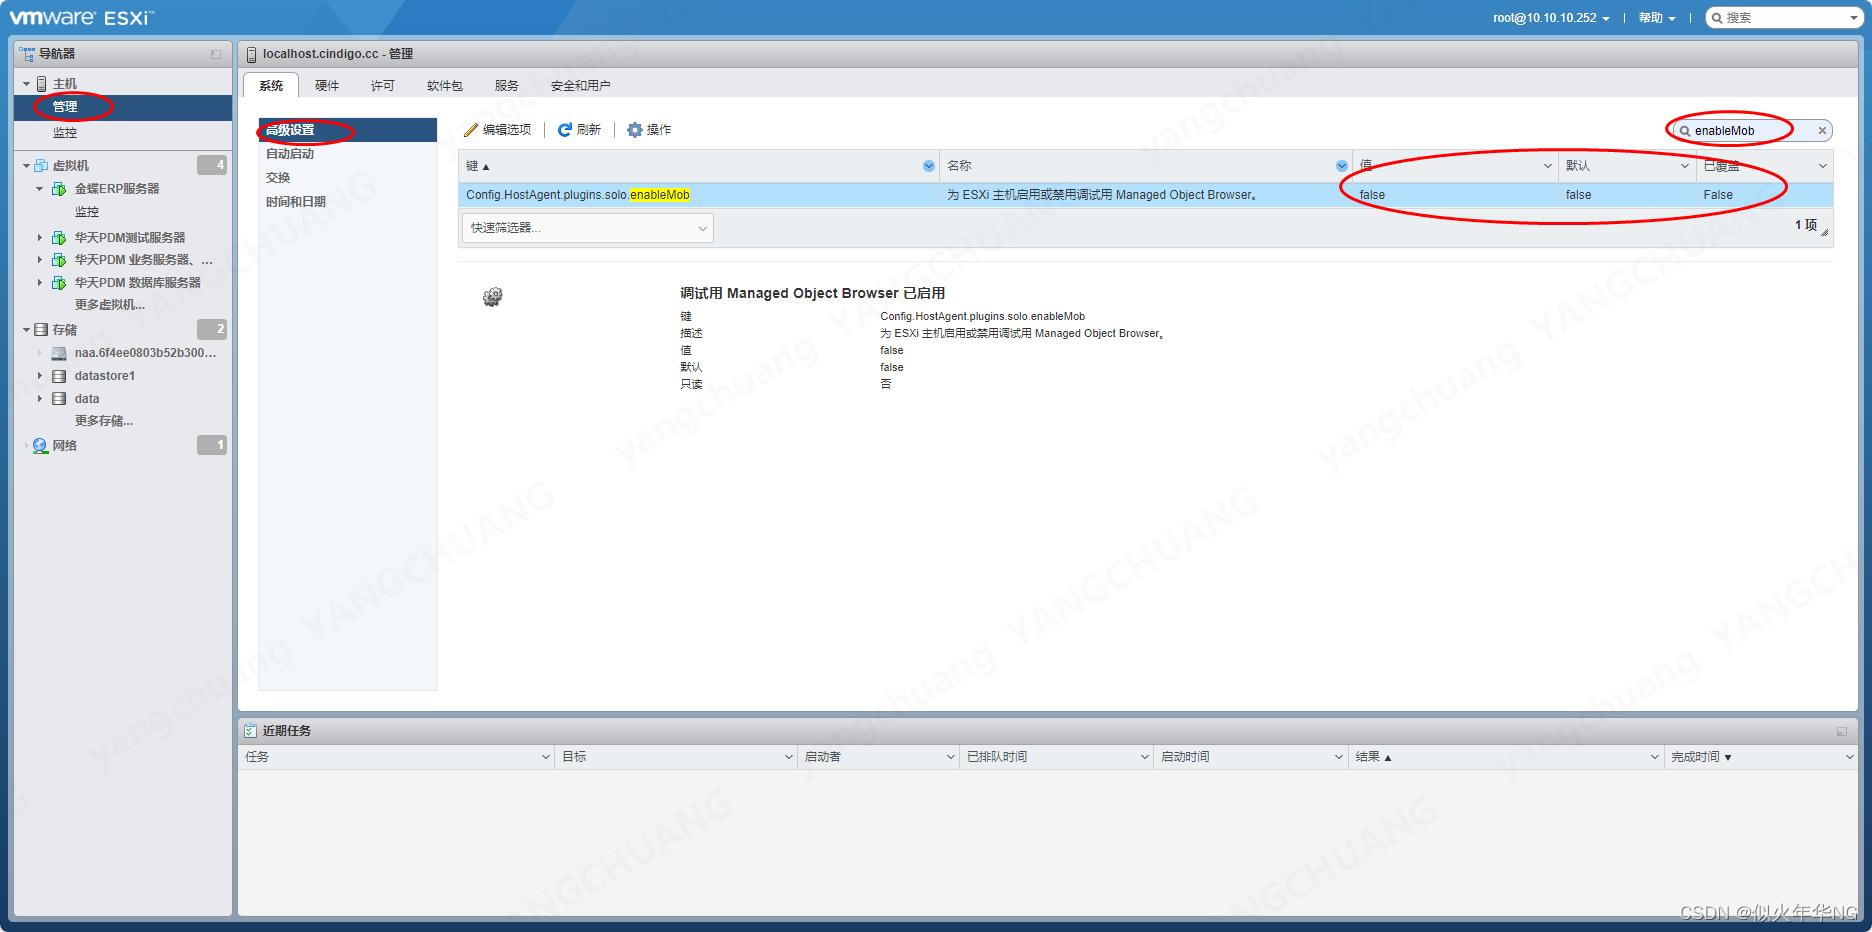Screen dimensions: 1872x932
Task: Select 自动启动 in the system menu
Action: (x=348, y=154)
